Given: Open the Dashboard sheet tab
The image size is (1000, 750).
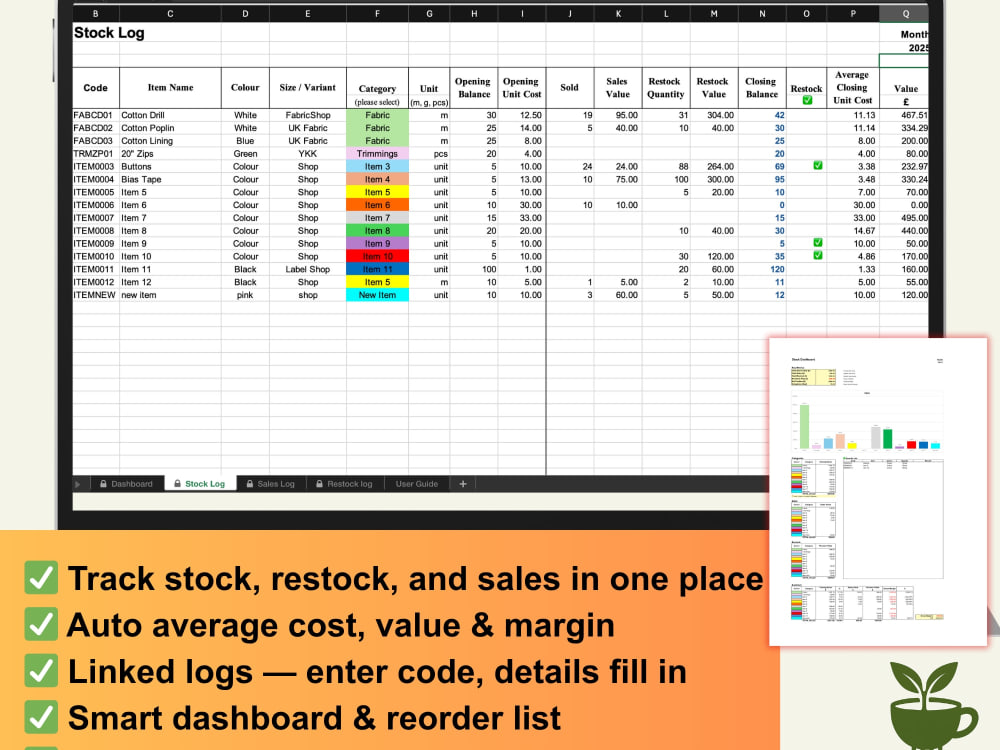Looking at the screenshot, I should coord(126,484).
